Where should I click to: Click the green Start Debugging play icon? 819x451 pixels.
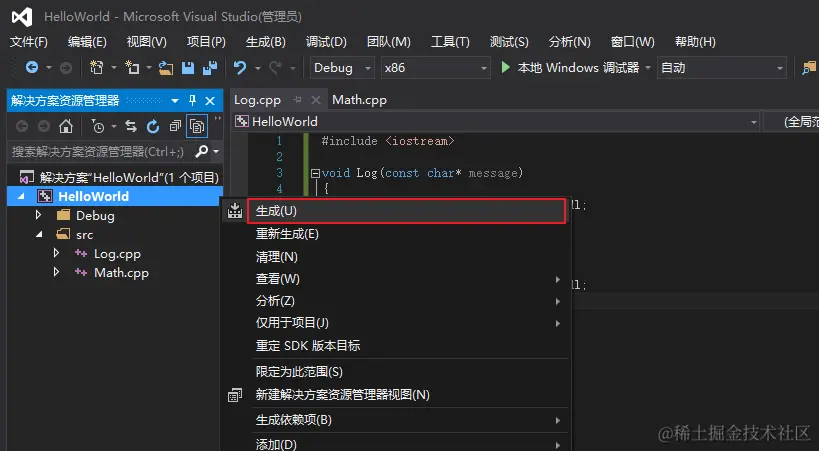505,67
